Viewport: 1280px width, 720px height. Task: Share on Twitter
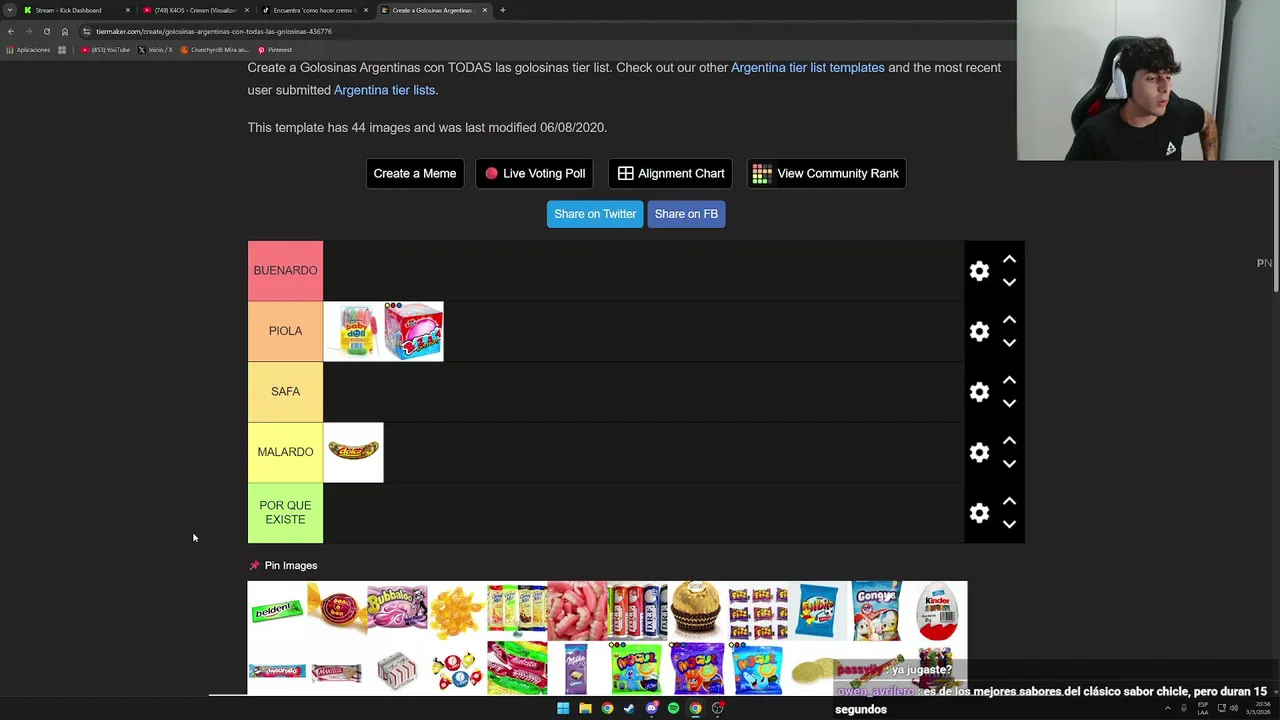click(595, 214)
